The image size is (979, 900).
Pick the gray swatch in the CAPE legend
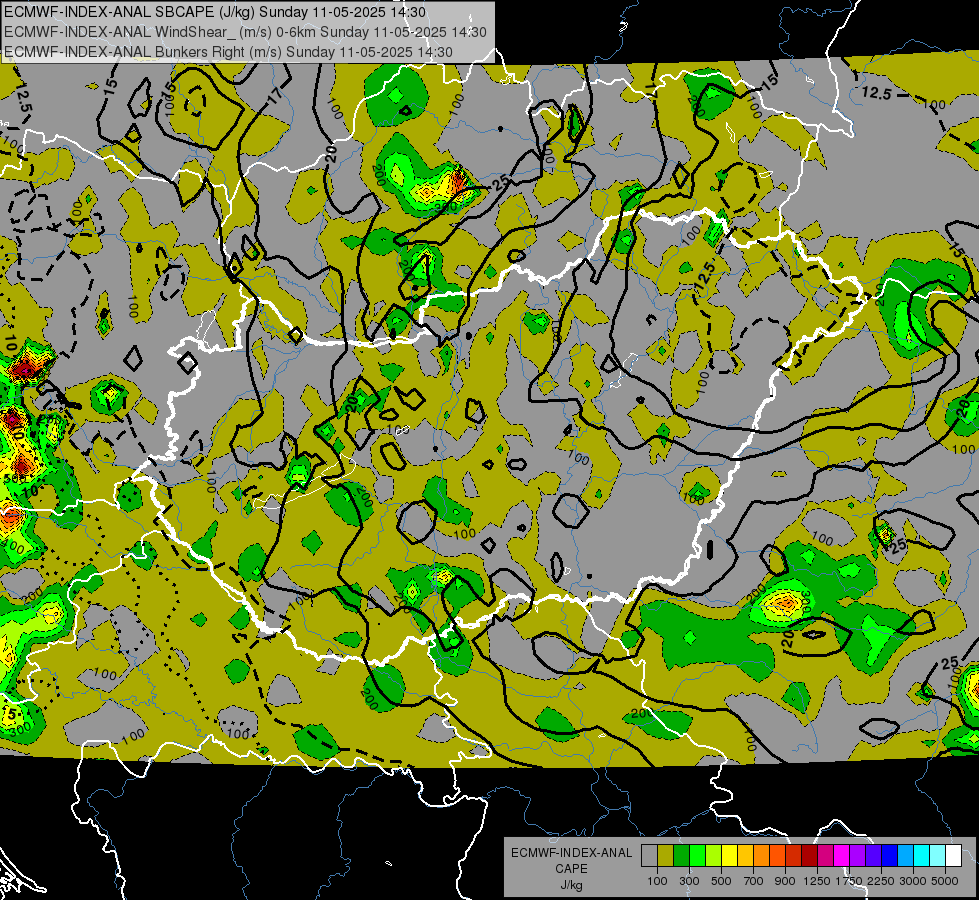649,856
